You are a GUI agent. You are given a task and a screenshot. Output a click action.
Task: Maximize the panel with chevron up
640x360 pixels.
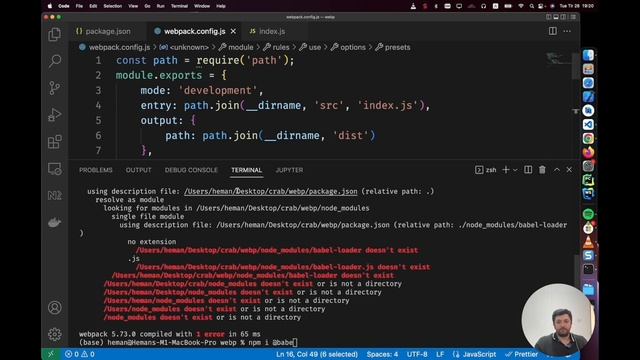pyautogui.click(x=557, y=170)
